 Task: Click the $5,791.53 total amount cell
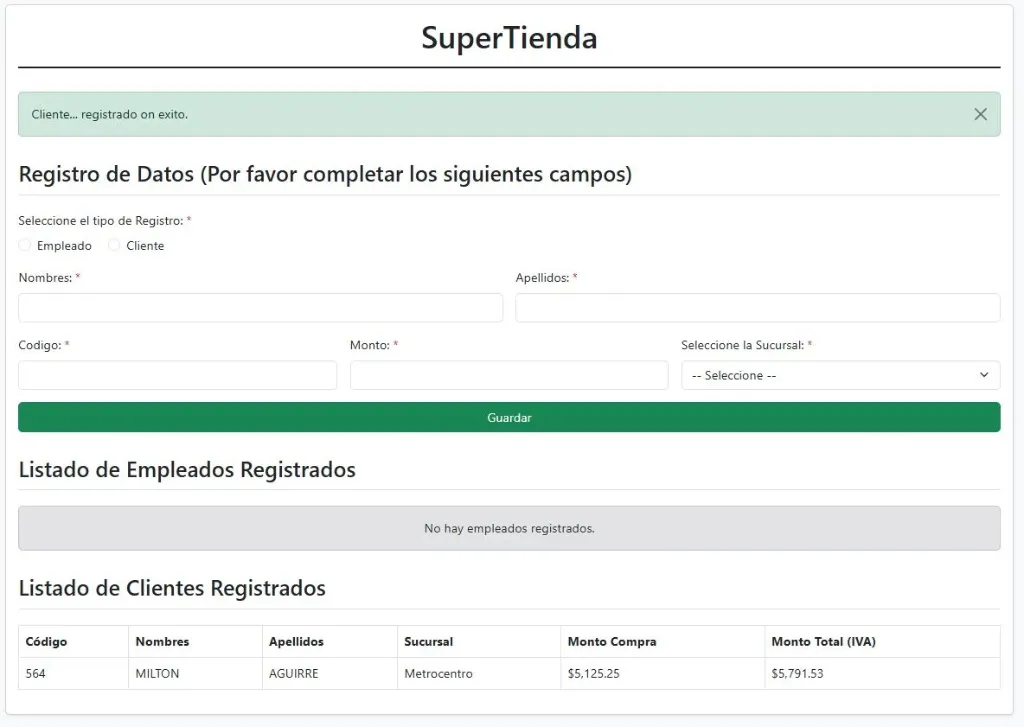click(x=797, y=674)
